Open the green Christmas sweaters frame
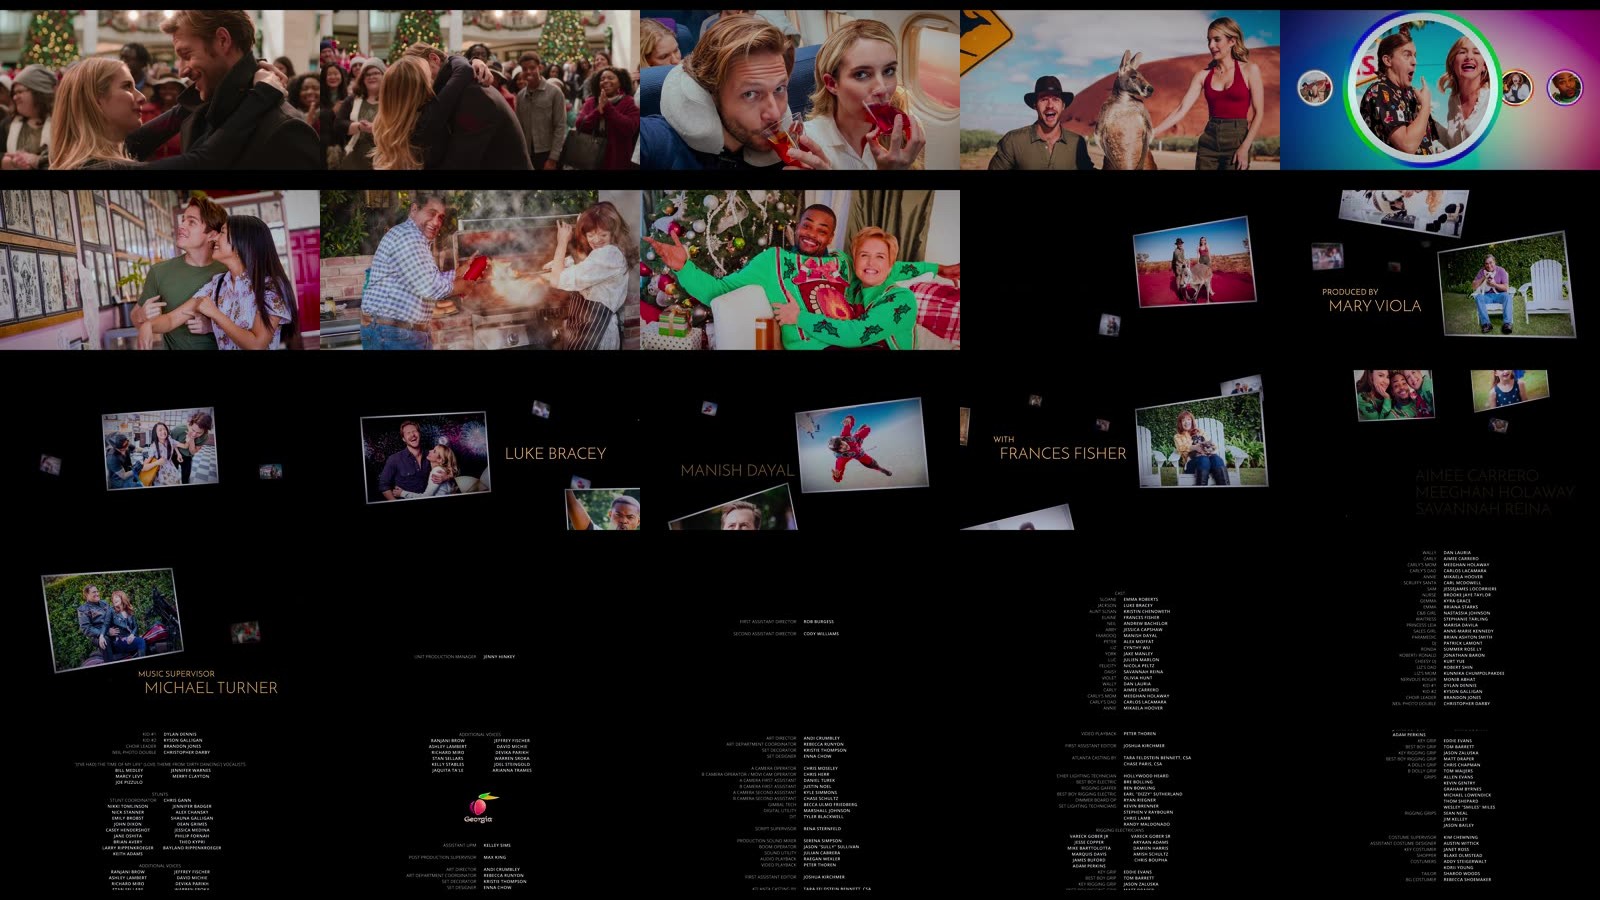1600x900 pixels. 800,270
